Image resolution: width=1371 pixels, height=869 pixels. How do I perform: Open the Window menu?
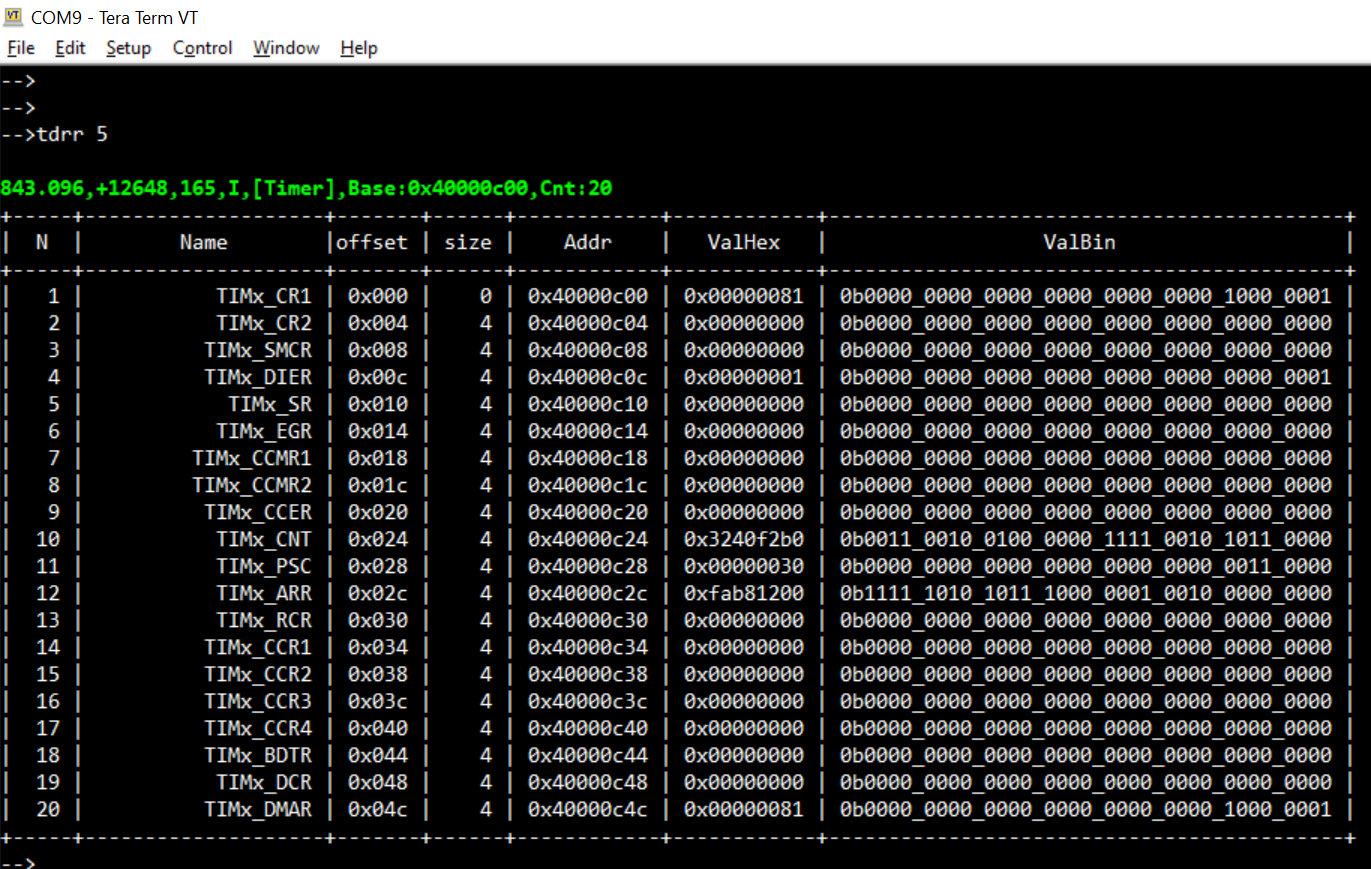click(286, 48)
